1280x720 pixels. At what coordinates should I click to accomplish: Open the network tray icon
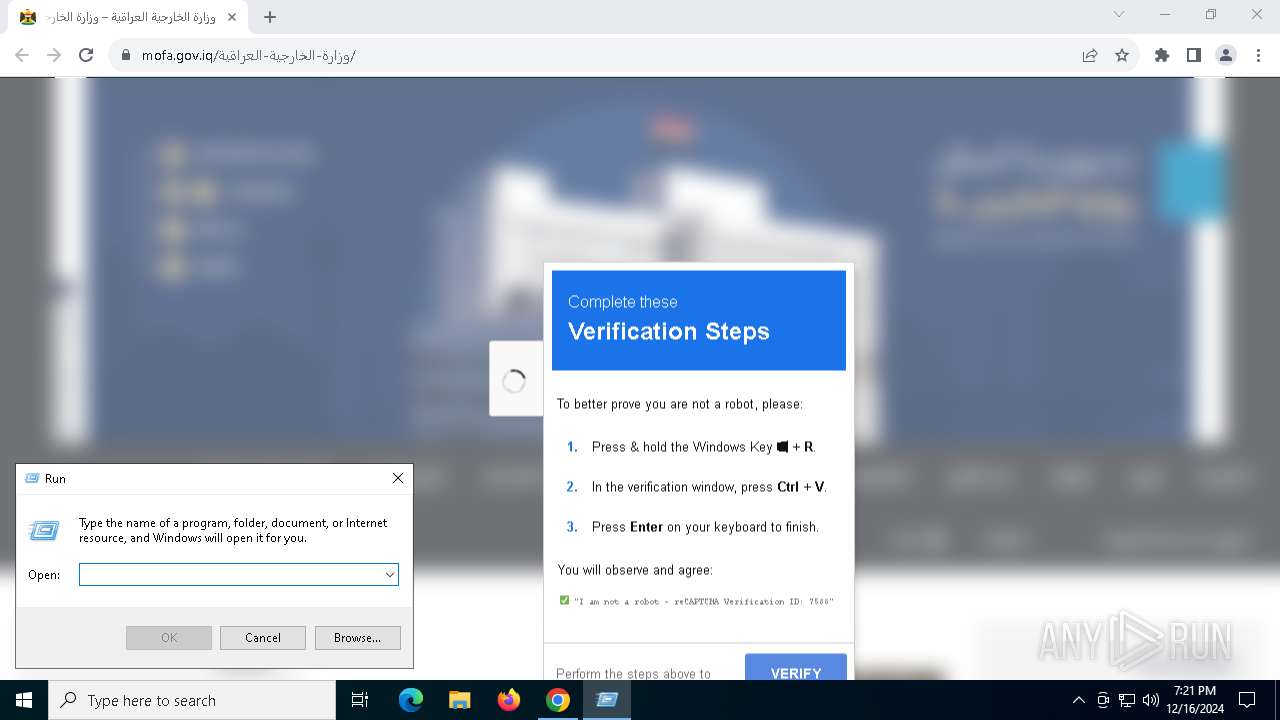pos(1127,700)
